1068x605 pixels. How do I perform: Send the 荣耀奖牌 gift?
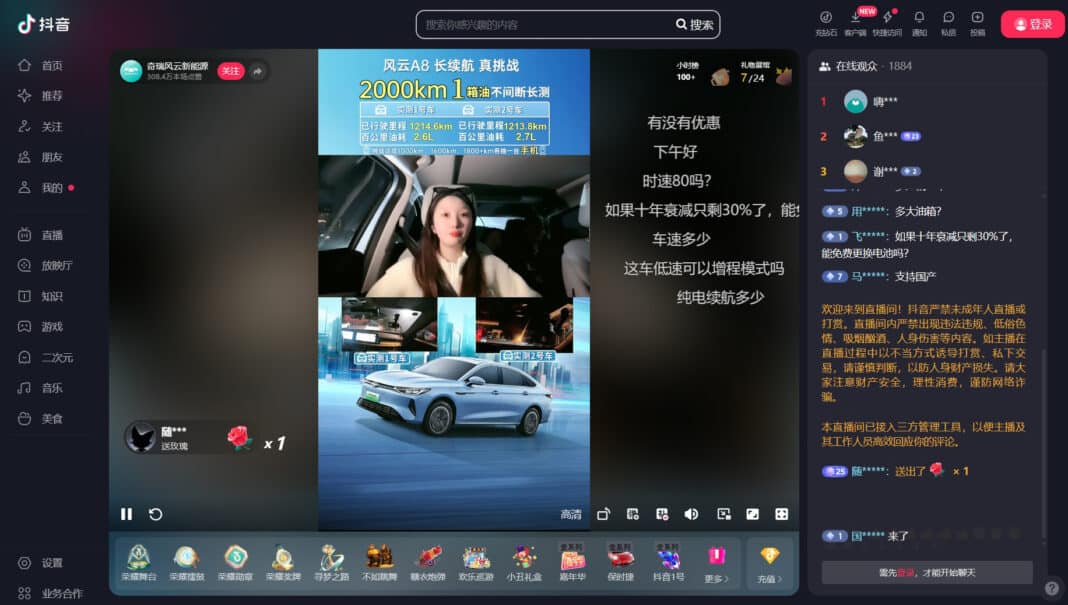283,563
